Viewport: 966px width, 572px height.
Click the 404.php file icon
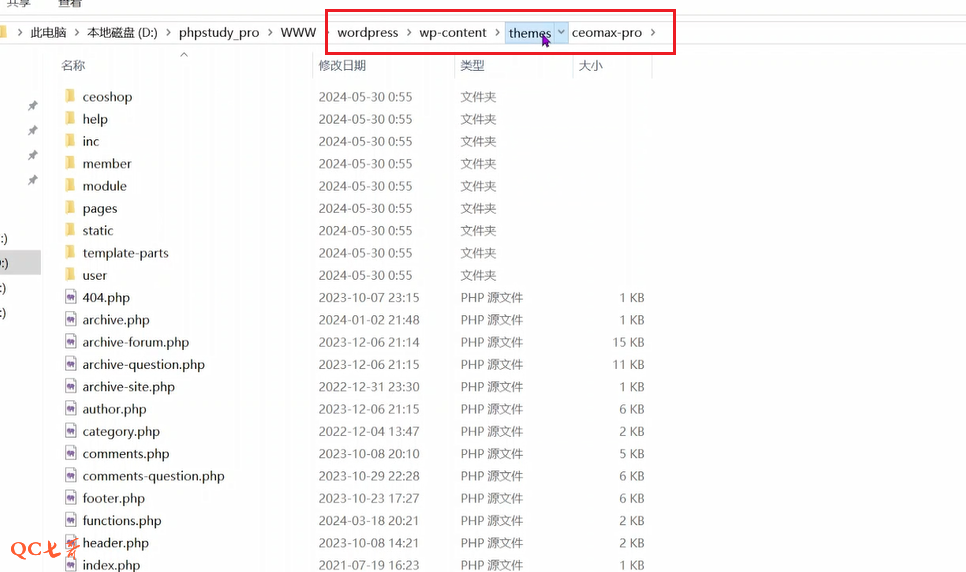point(70,297)
